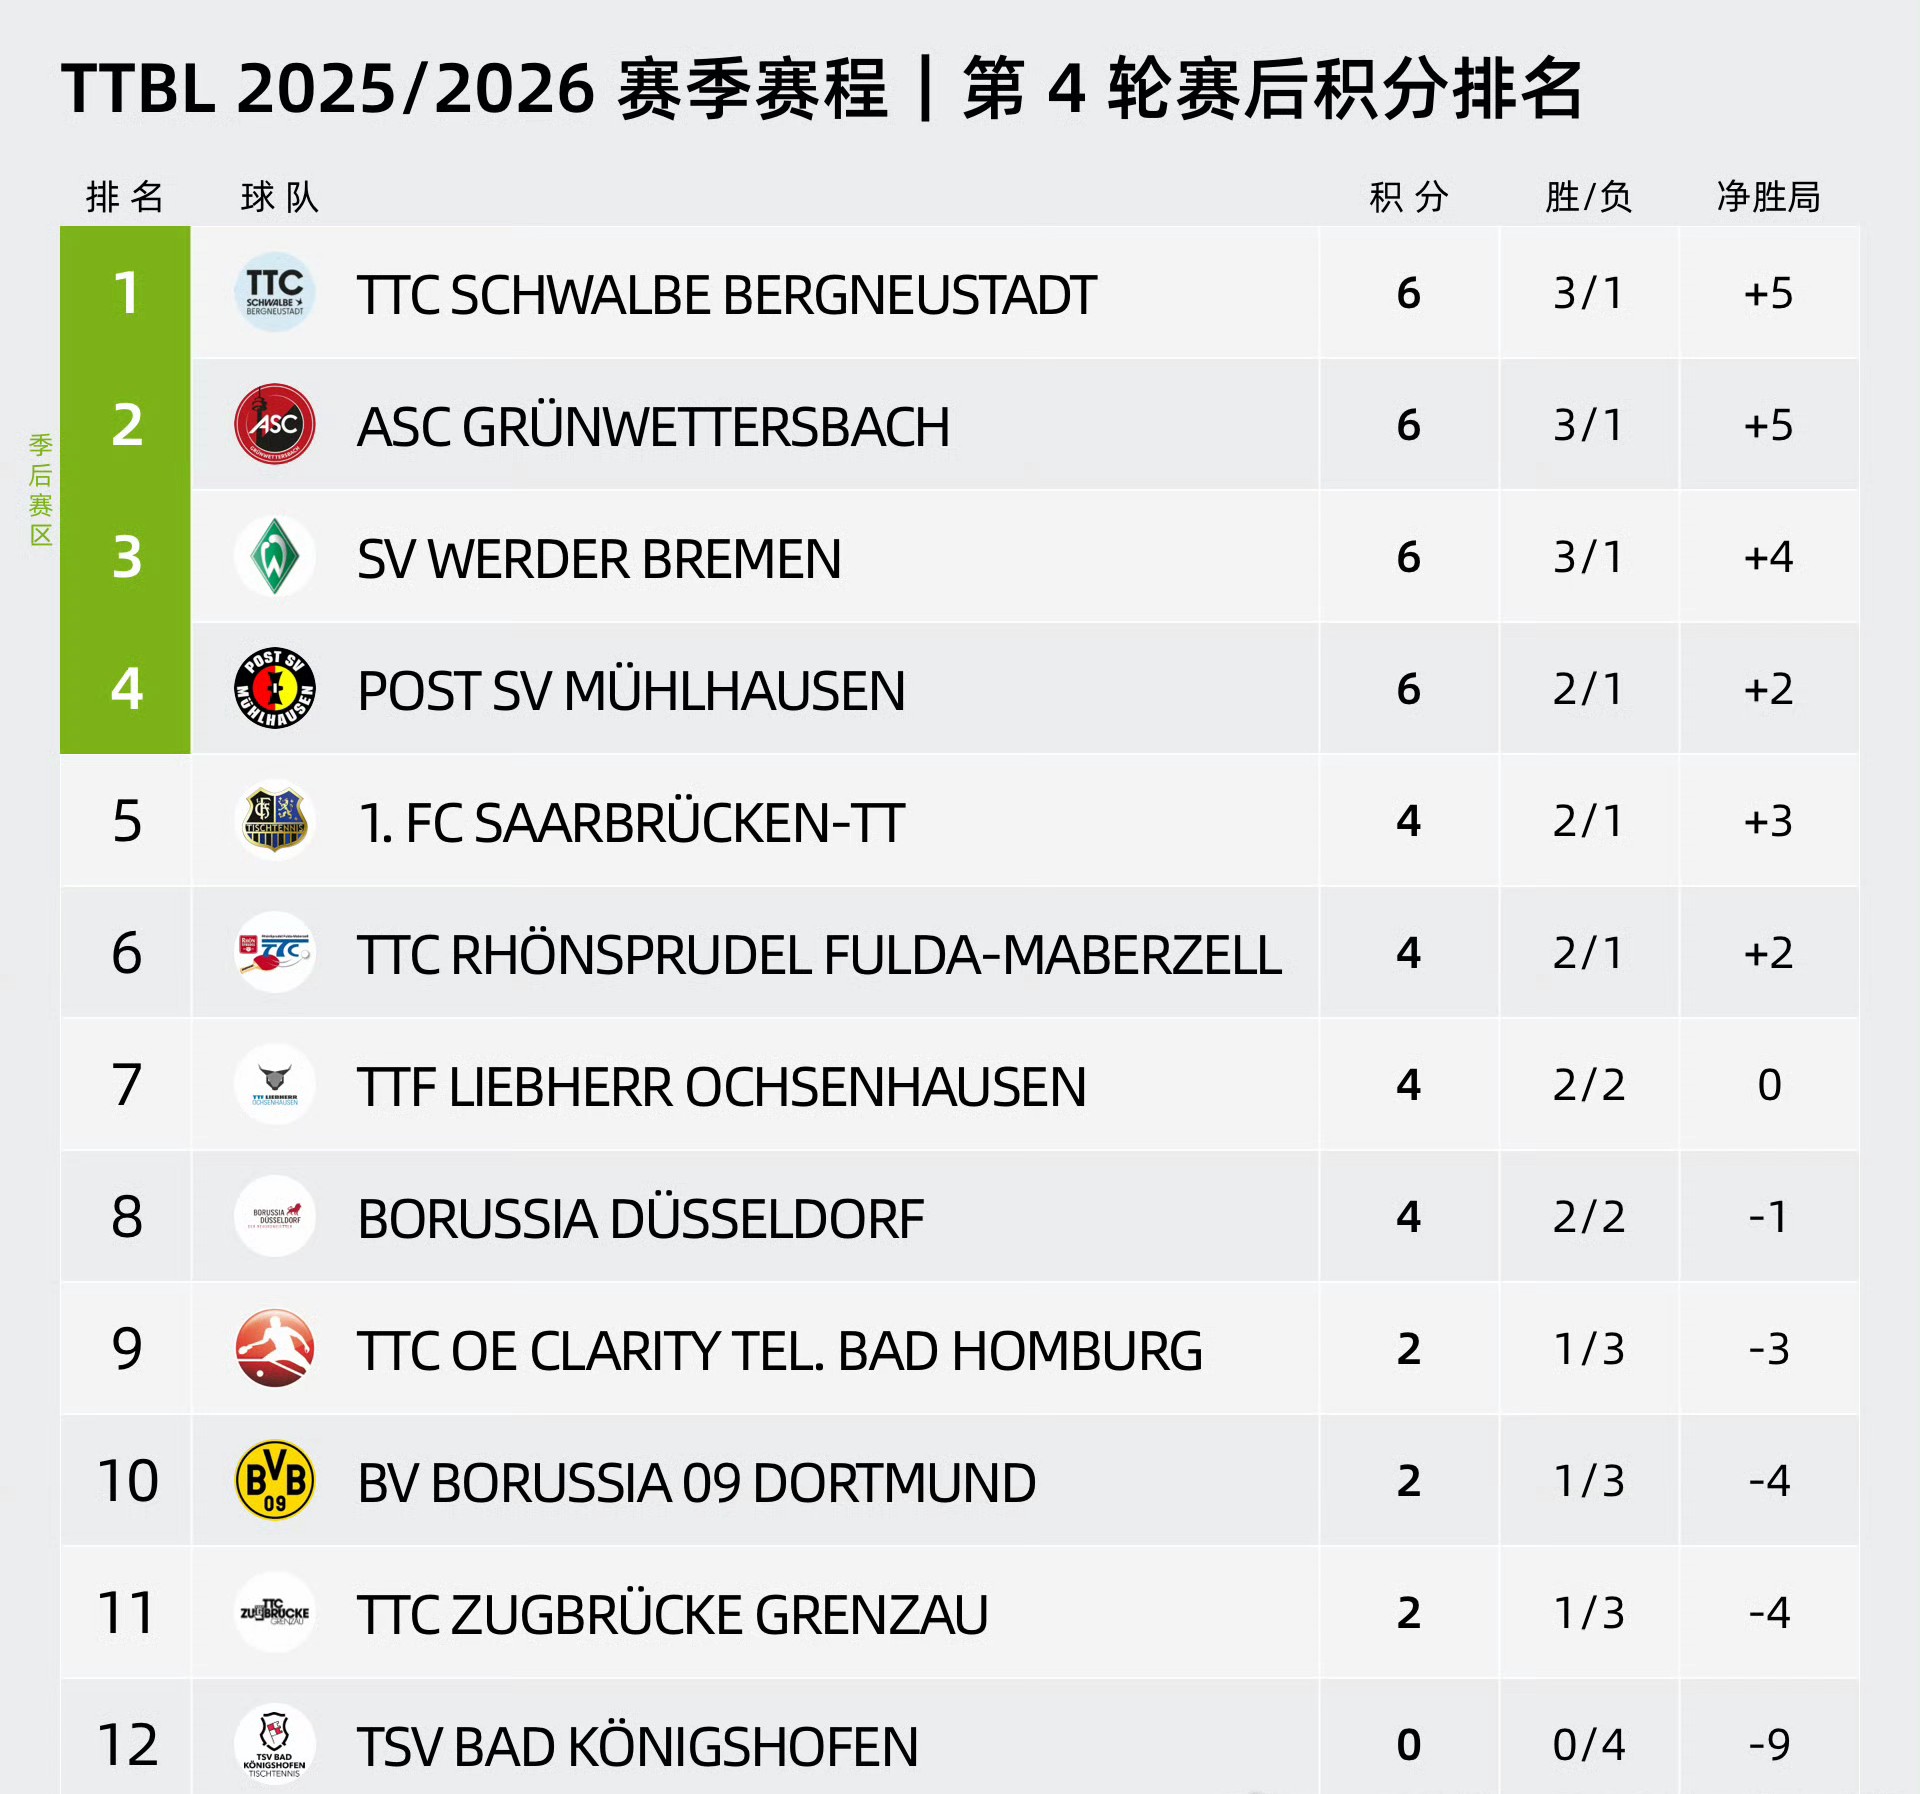Click the 排名 column header
Image resolution: width=1920 pixels, height=1794 pixels.
125,197
